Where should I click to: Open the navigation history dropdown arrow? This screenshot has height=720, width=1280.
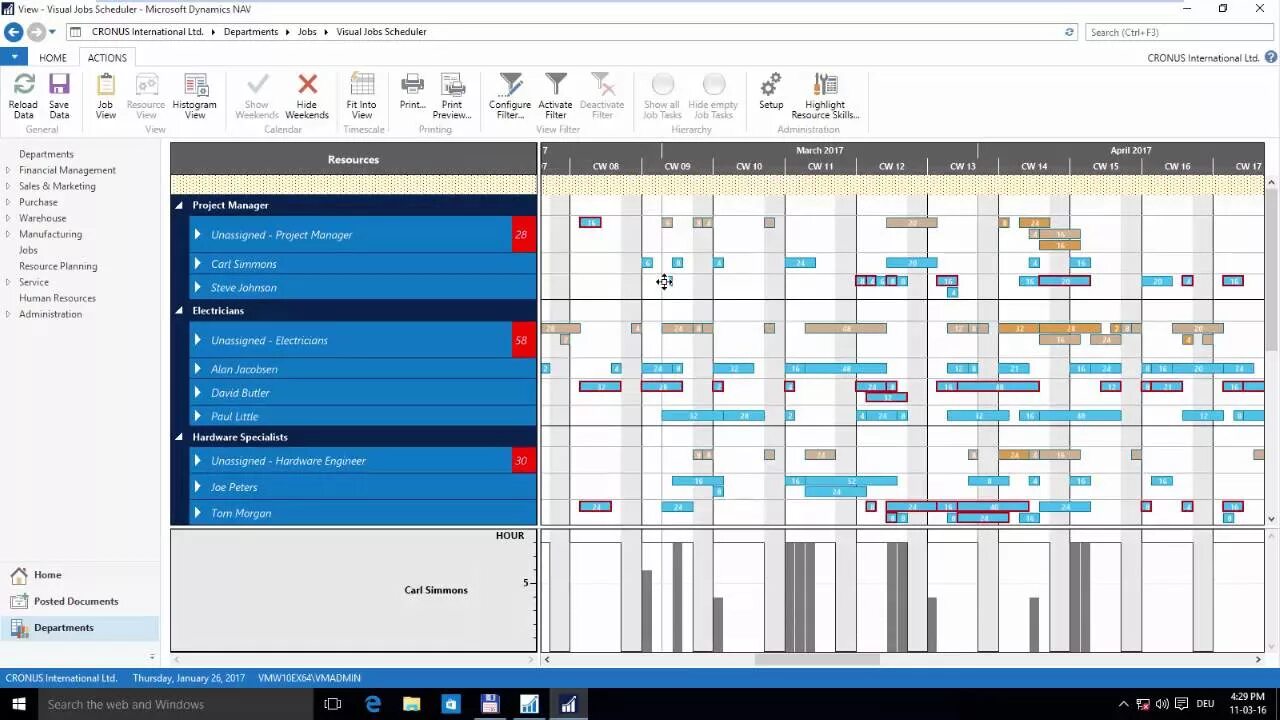click(52, 32)
